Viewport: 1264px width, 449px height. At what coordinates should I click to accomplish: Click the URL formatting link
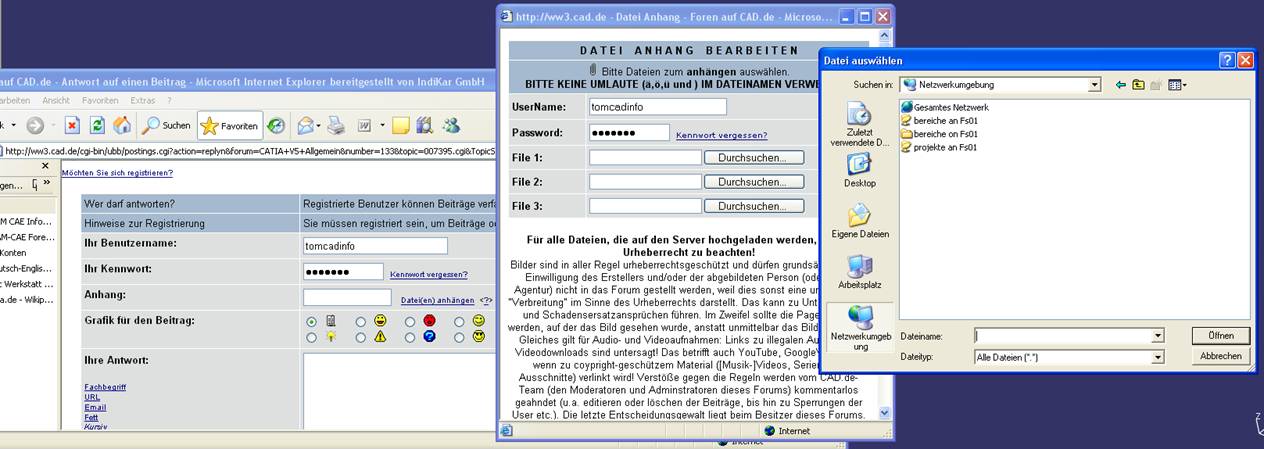pos(92,397)
